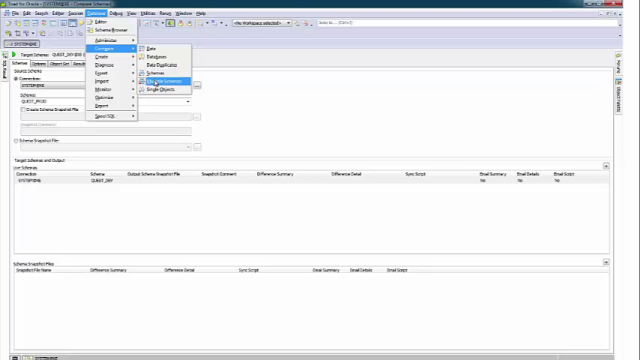Click browse button beside the Schema Snapshot File dropdown
The height and width of the screenshot is (360, 640).
(x=197, y=147)
